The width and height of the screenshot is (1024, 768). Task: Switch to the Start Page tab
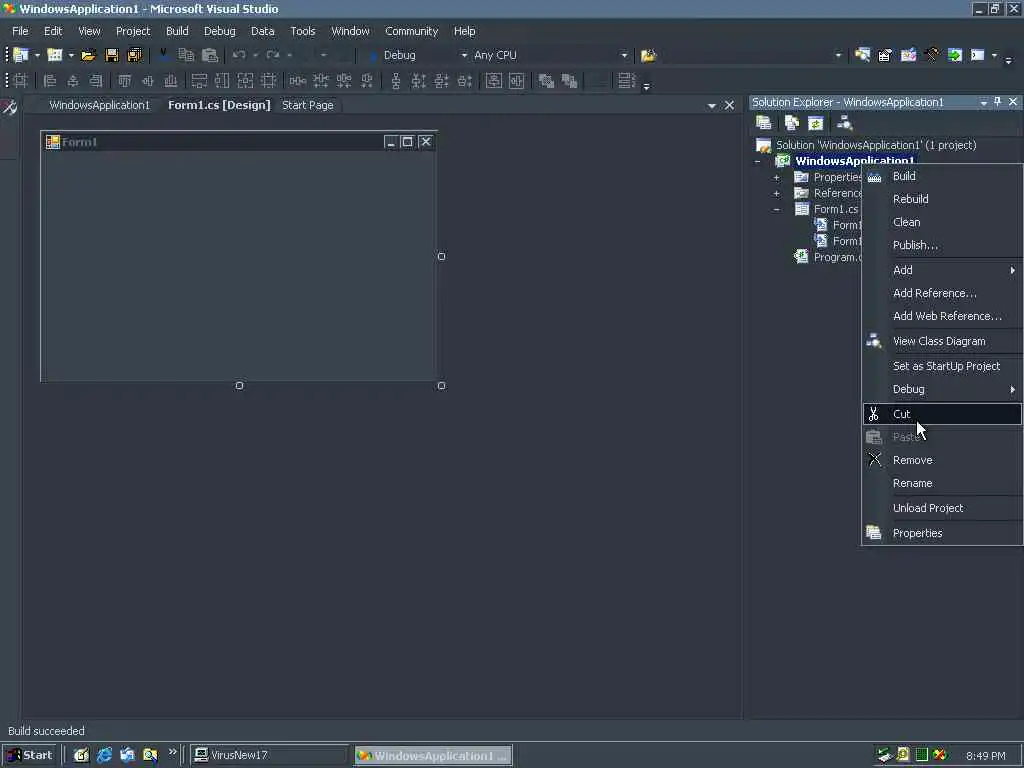pyautogui.click(x=308, y=105)
